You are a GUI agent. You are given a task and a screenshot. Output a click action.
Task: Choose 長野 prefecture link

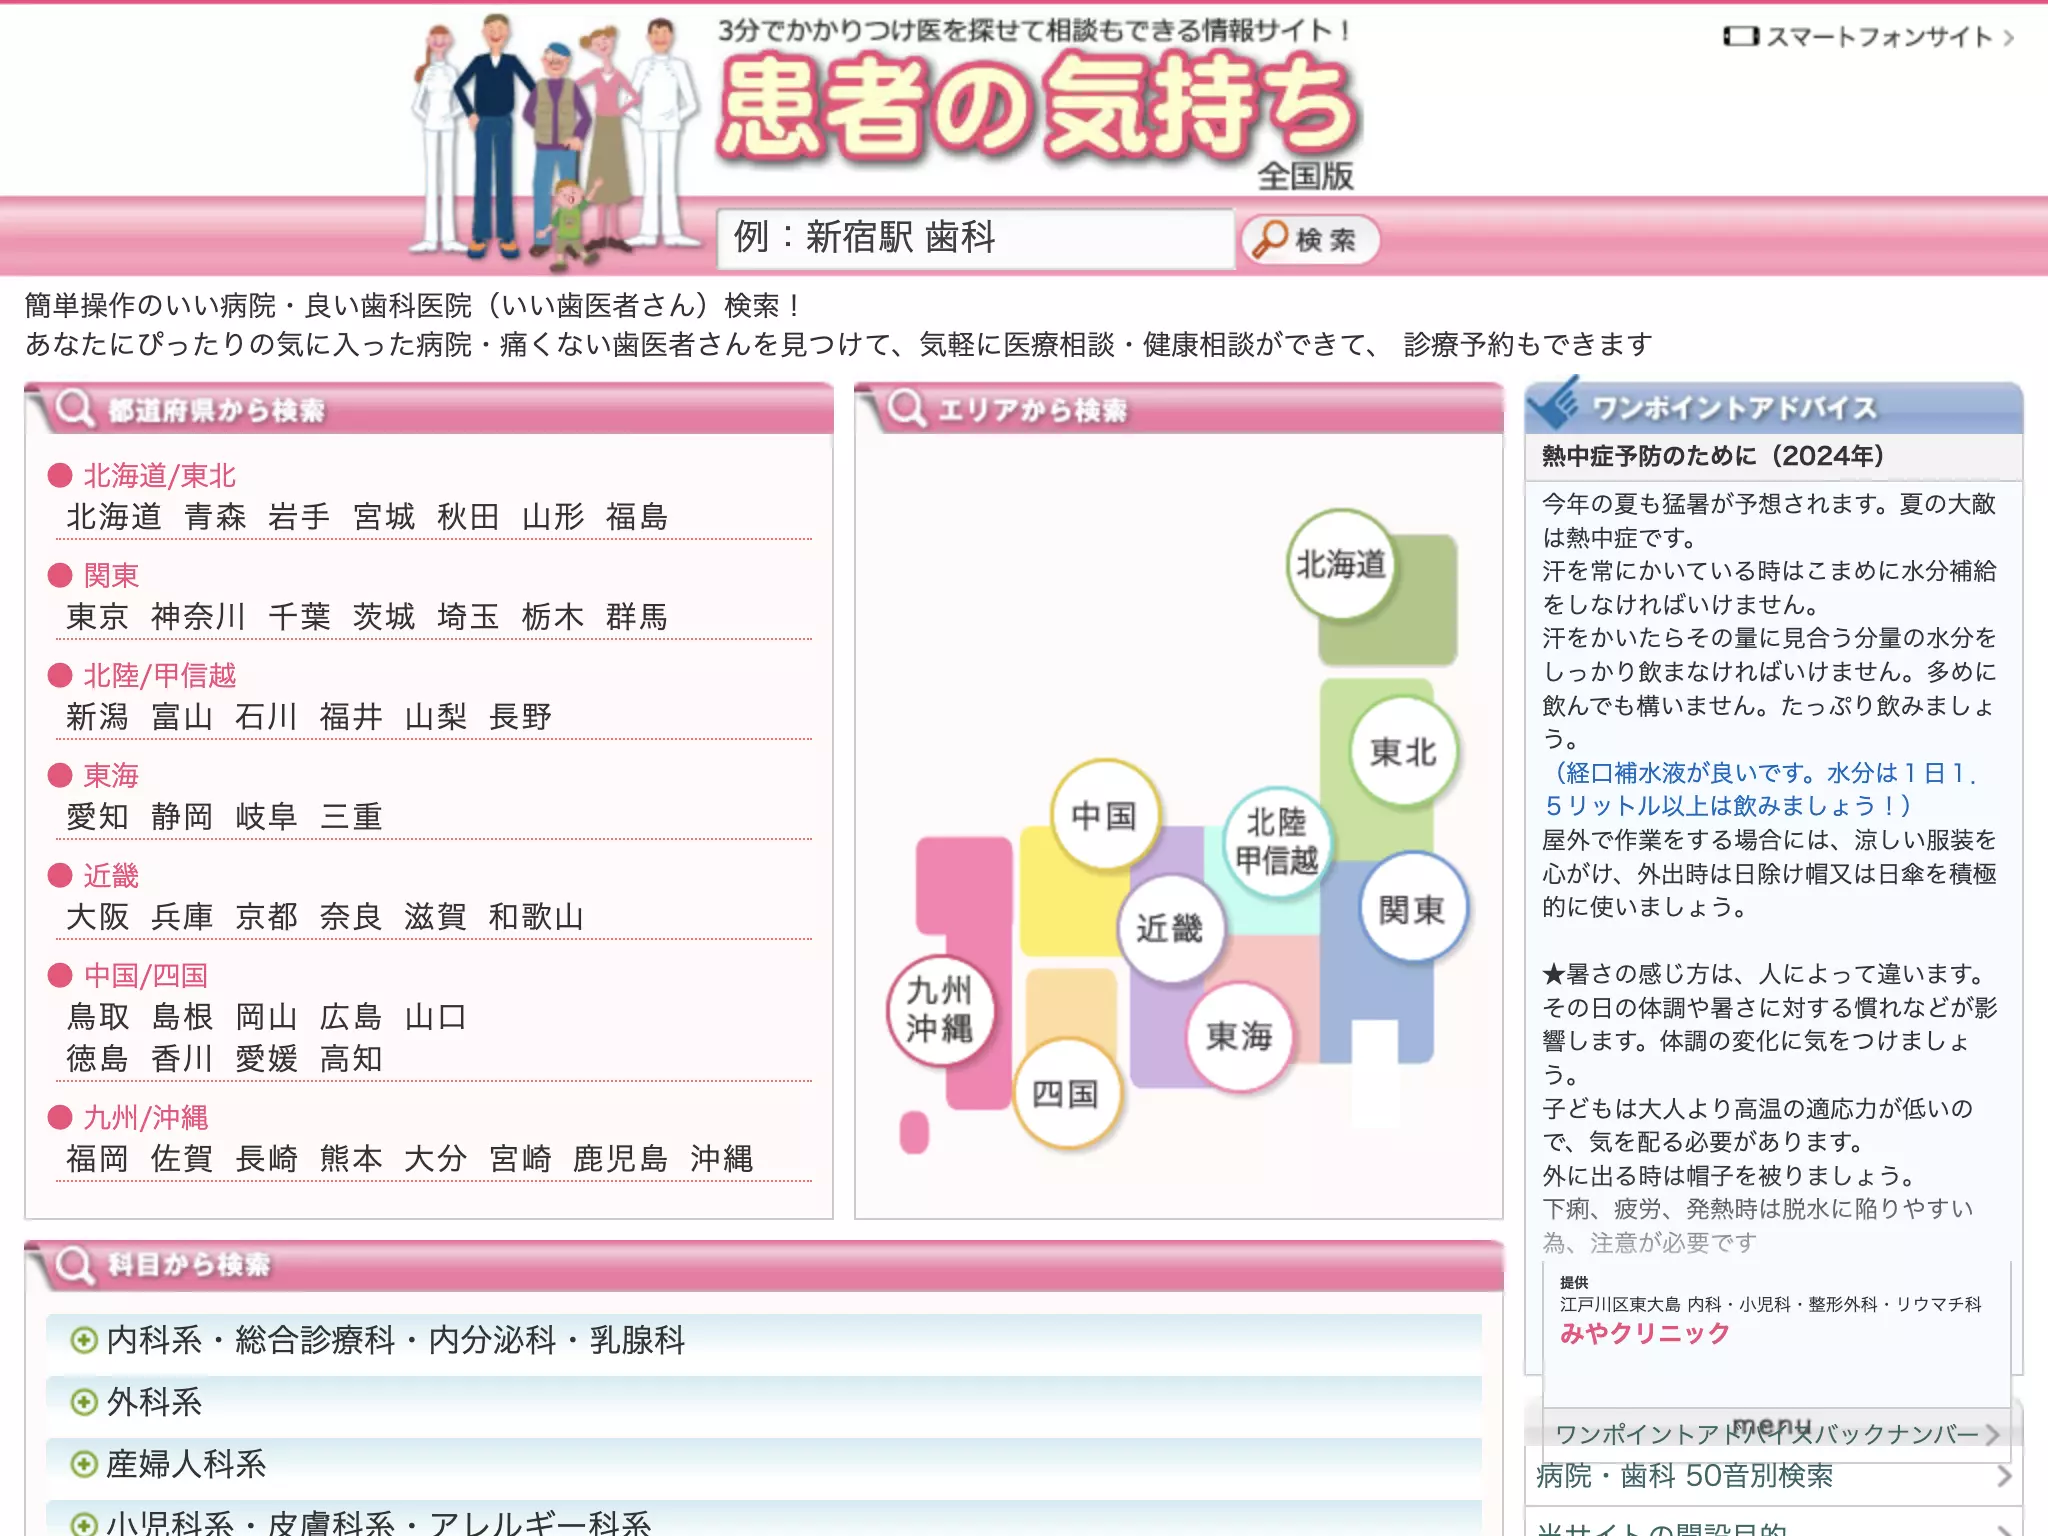coord(520,717)
